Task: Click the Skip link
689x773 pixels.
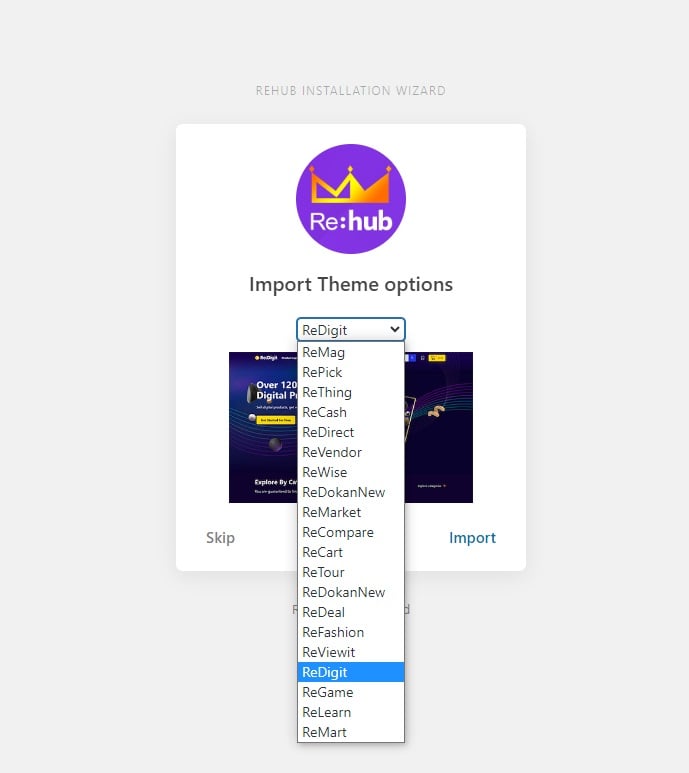Action: (x=220, y=537)
